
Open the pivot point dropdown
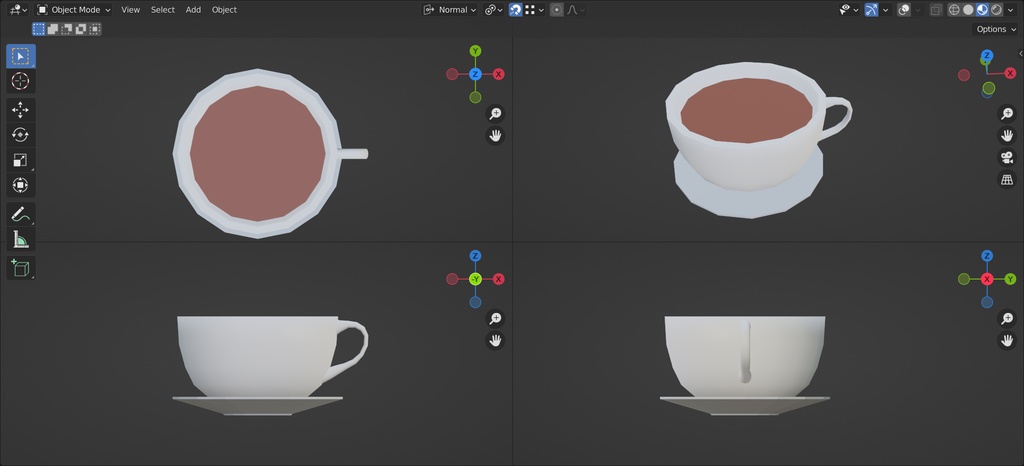[494, 10]
